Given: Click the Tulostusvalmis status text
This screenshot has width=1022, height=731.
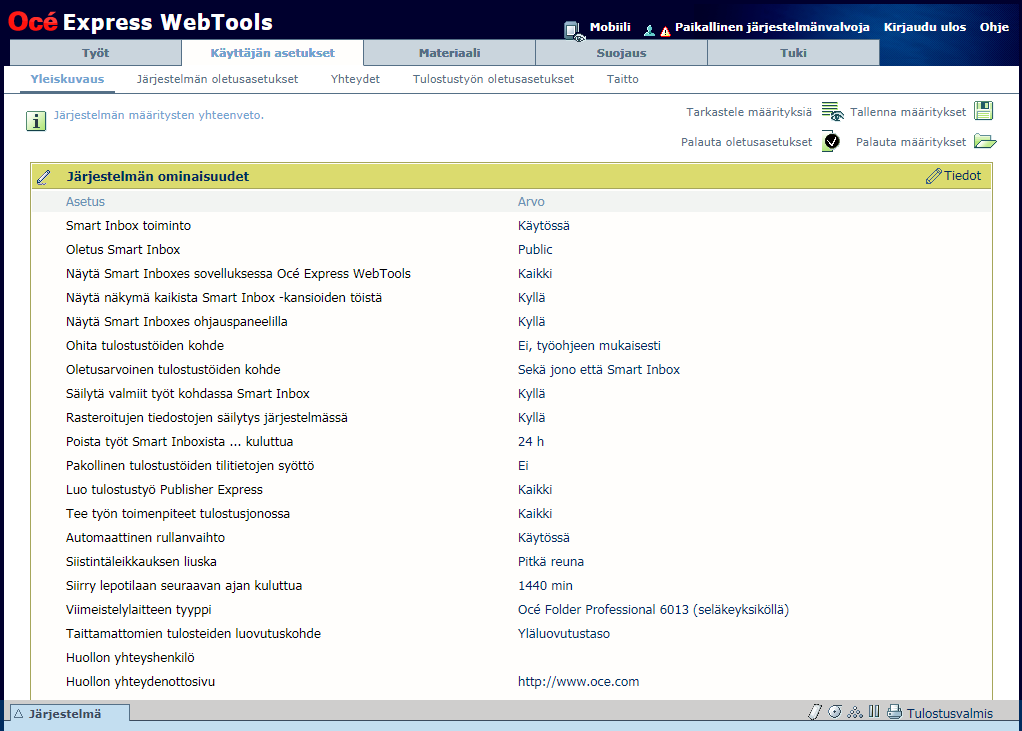Looking at the screenshot, I should click(x=950, y=713).
